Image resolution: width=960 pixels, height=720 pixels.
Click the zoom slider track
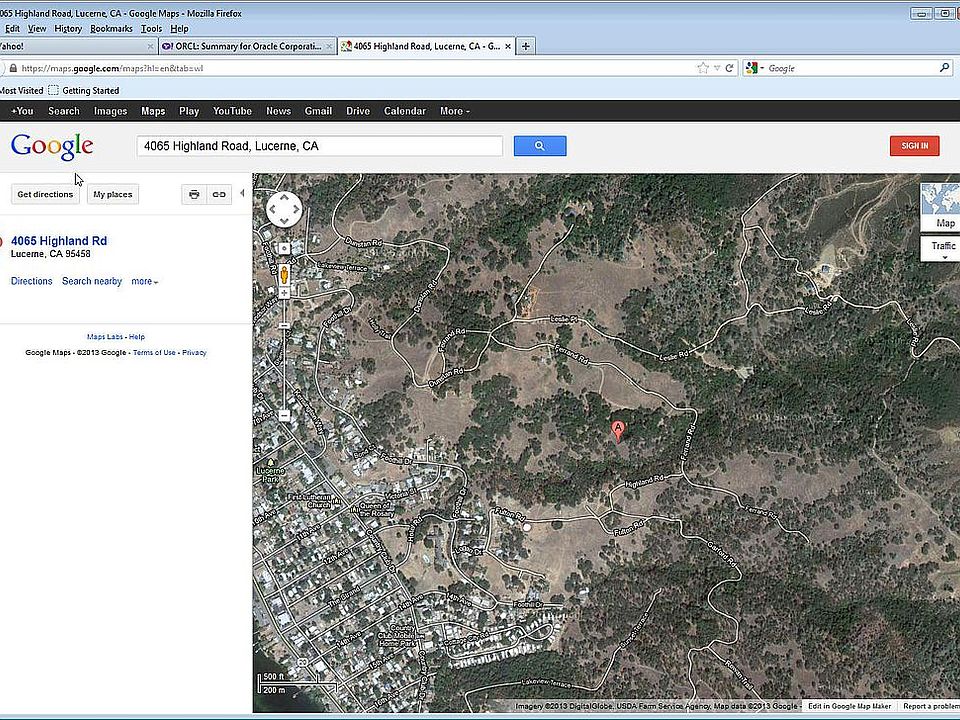click(284, 360)
